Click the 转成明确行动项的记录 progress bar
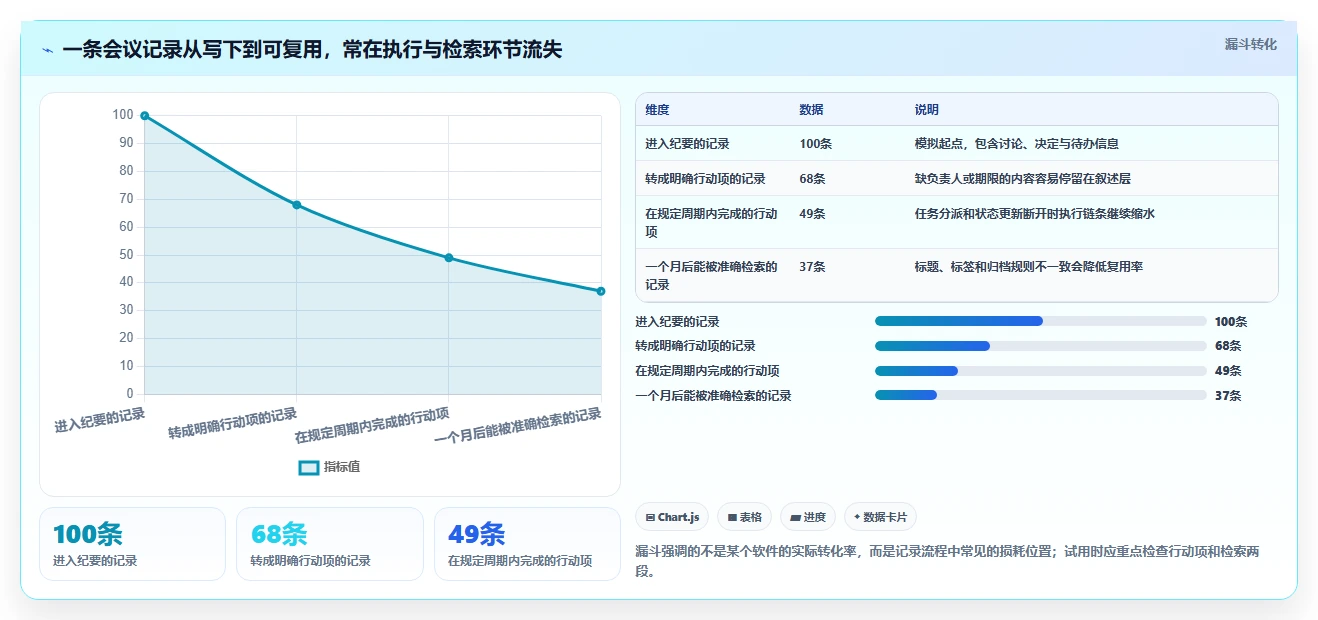1318x620 pixels. tap(1040, 346)
